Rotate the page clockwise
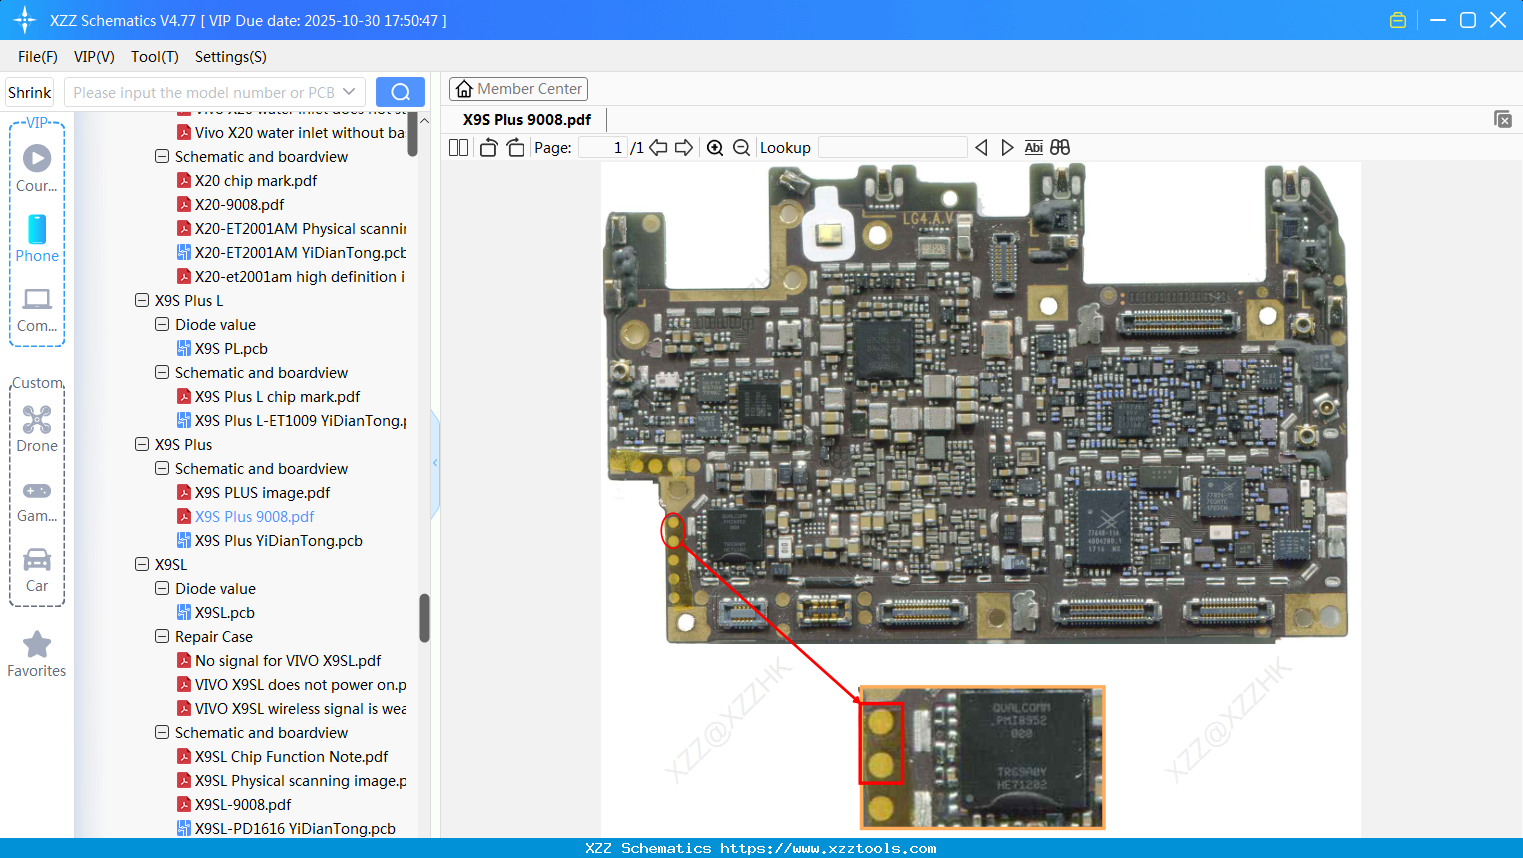Screen dimensions: 1523x858 click(515, 148)
